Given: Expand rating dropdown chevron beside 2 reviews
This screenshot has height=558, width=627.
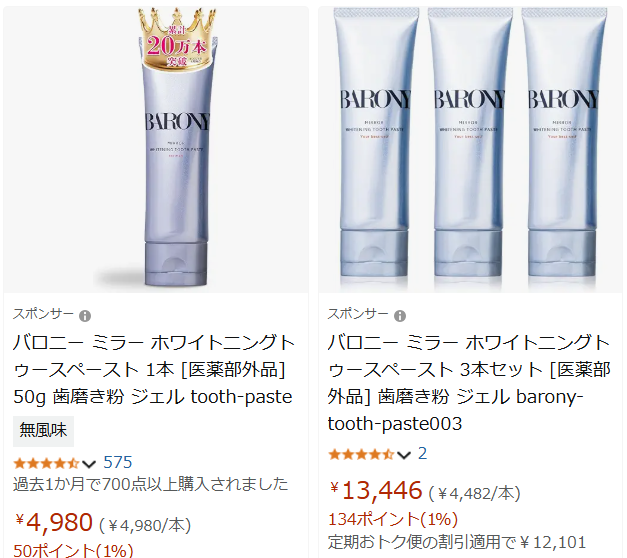Looking at the screenshot, I should (x=404, y=455).
